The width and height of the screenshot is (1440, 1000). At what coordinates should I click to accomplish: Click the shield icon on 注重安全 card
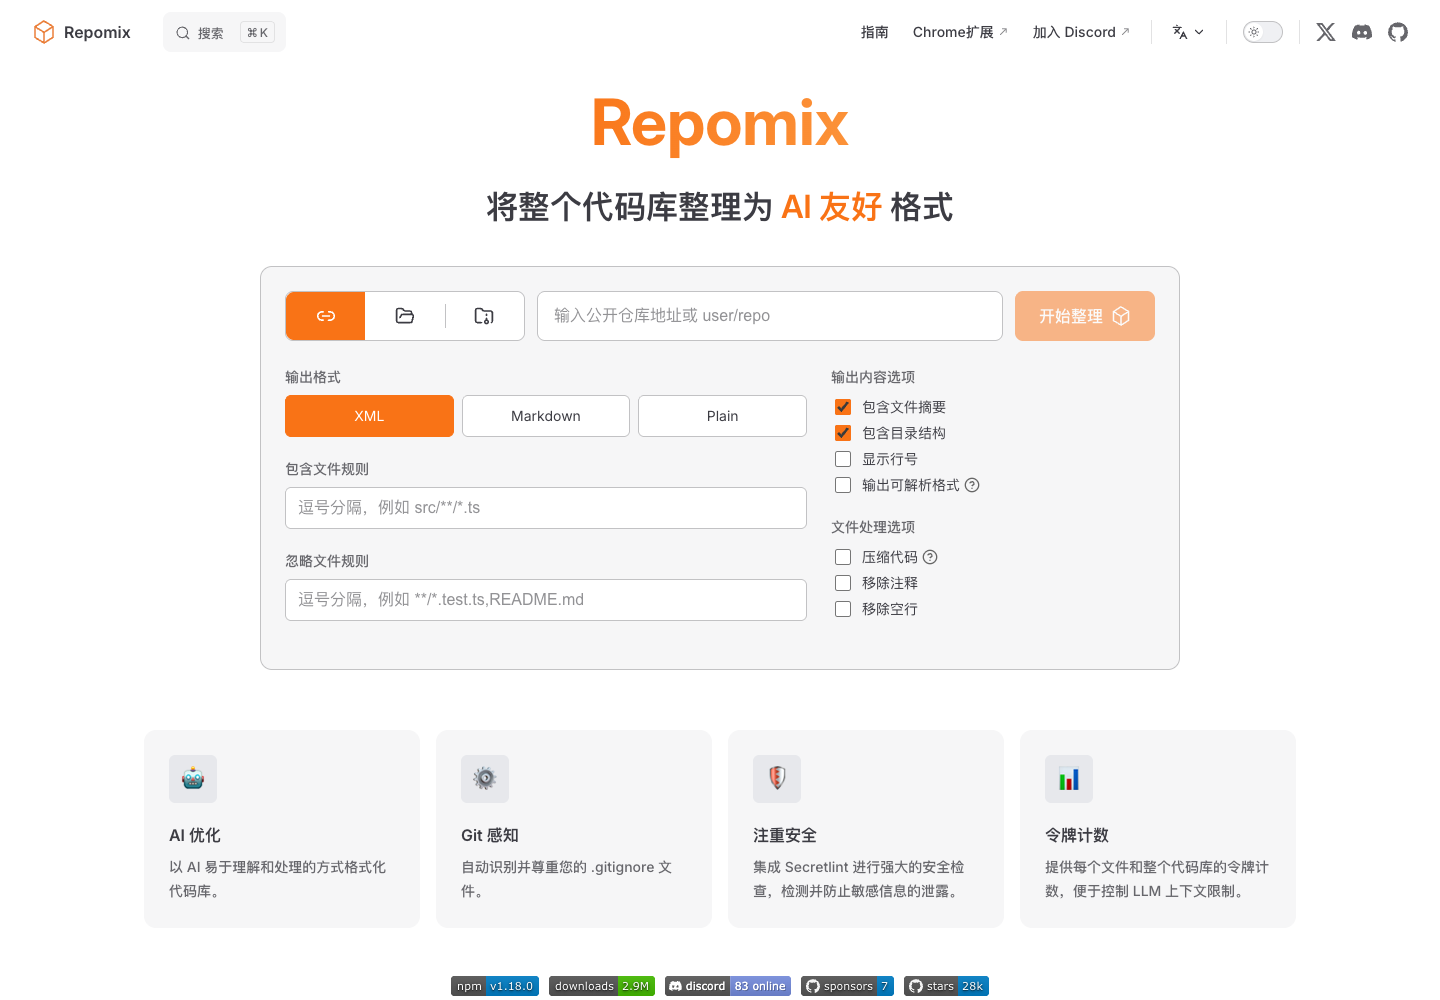777,779
